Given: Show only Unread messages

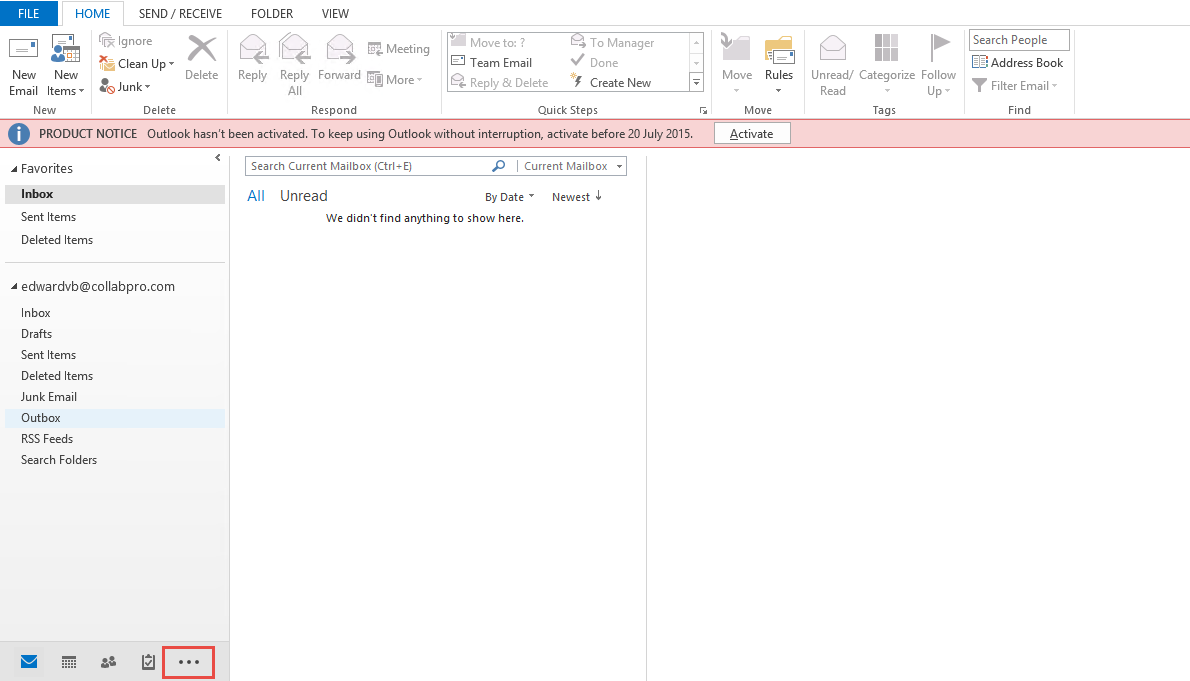Looking at the screenshot, I should [x=304, y=196].
